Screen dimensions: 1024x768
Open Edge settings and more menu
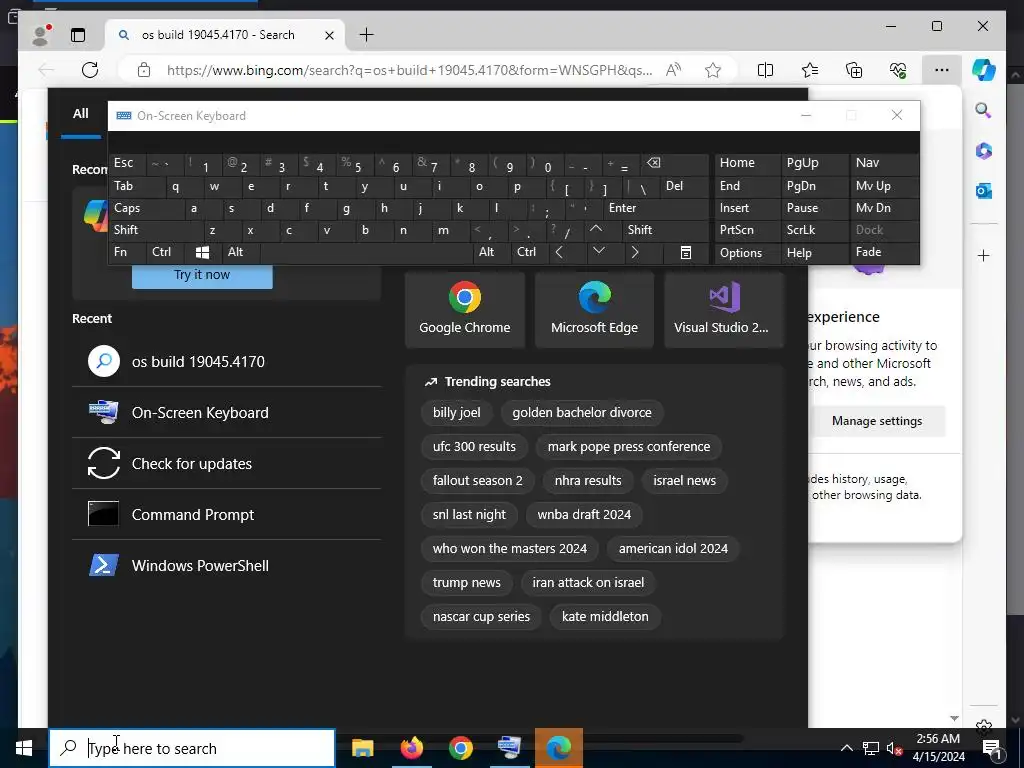942,70
